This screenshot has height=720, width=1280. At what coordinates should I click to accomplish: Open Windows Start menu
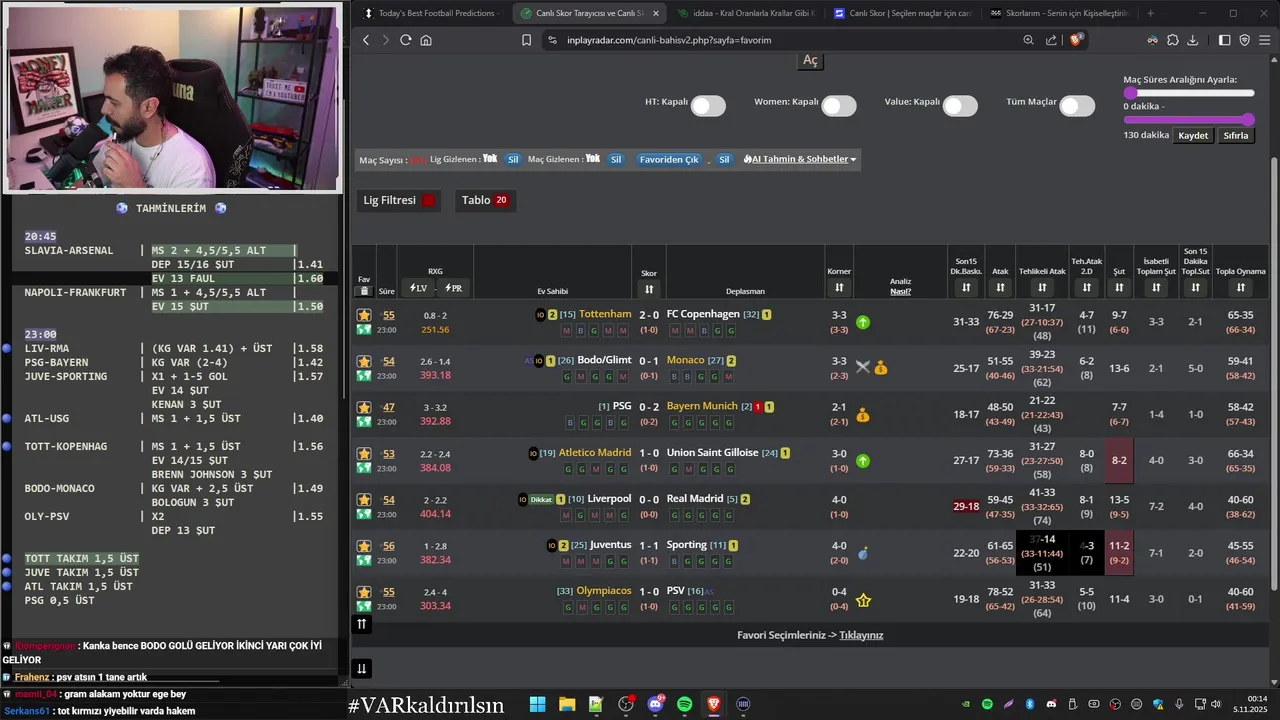click(537, 704)
